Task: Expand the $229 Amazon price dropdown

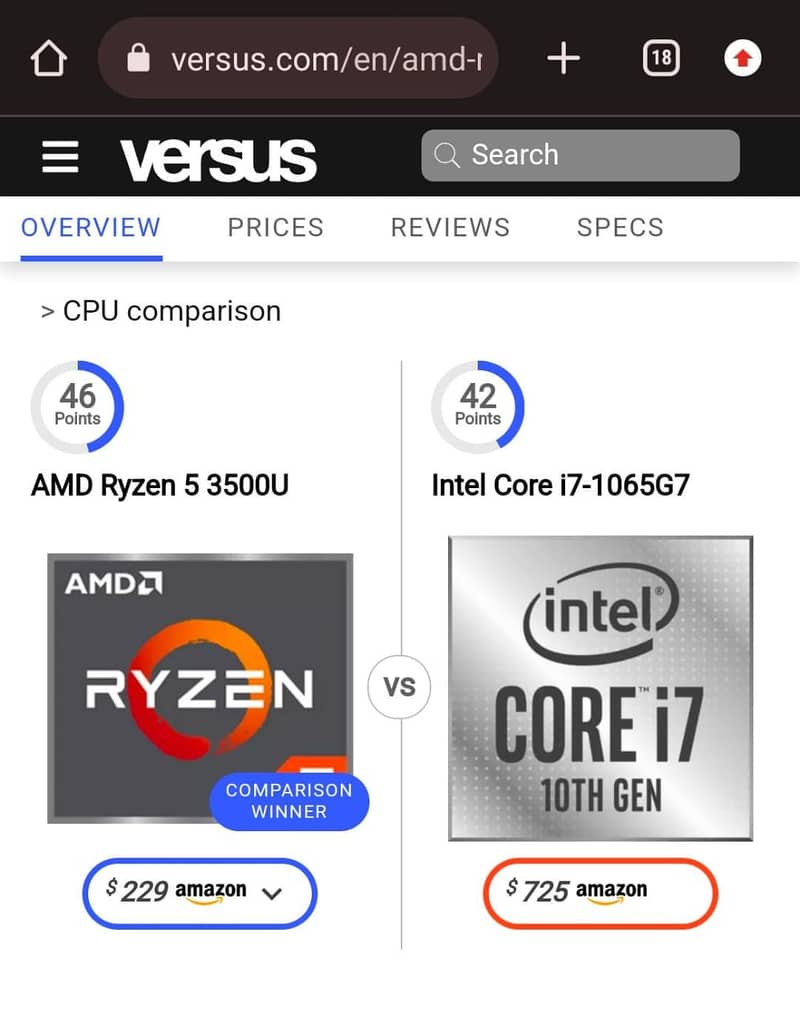Action: (x=271, y=891)
